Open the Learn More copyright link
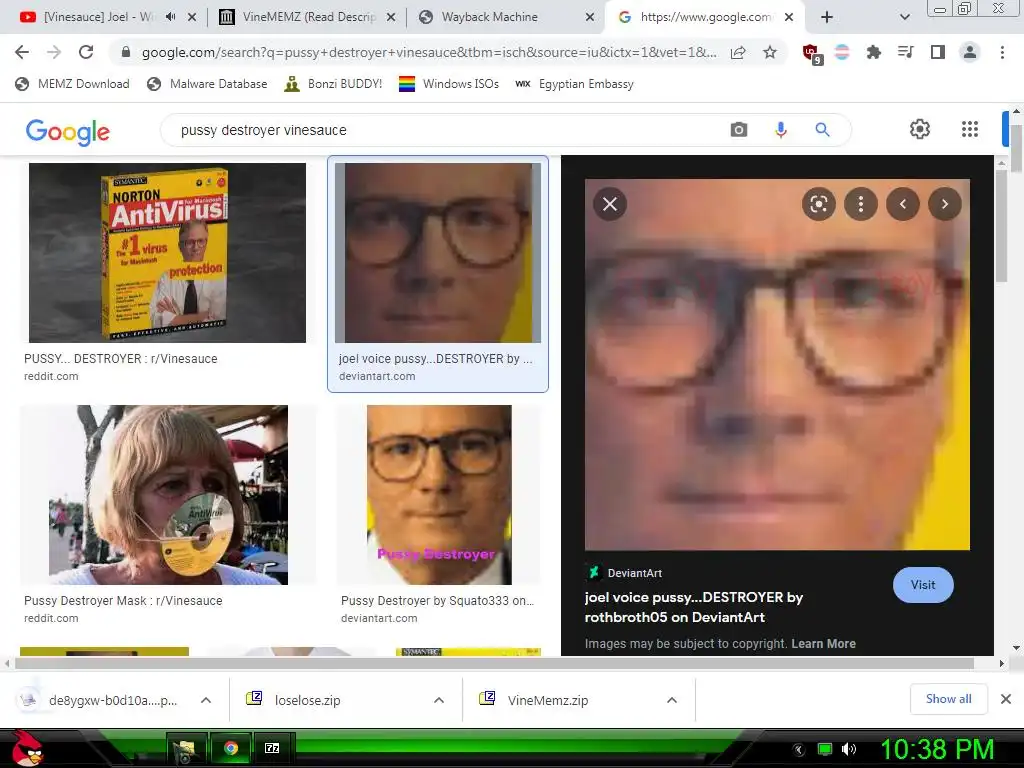 [x=823, y=643]
